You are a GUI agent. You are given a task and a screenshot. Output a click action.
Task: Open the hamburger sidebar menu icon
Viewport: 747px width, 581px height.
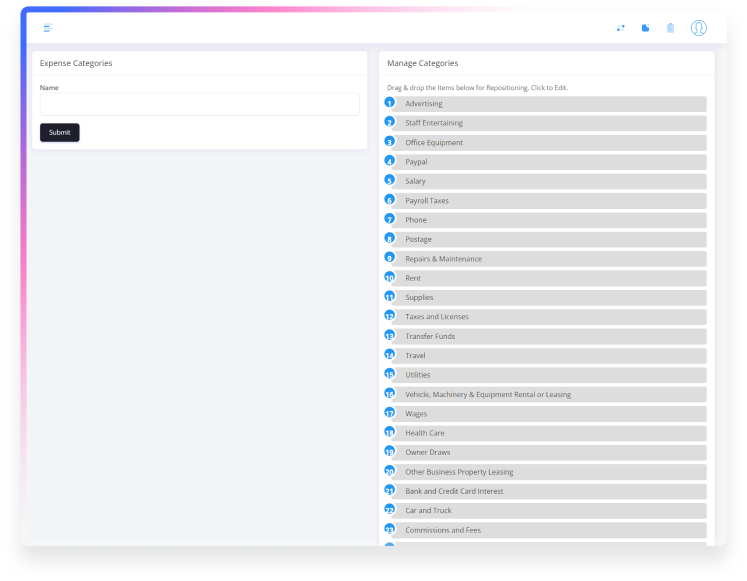point(47,28)
